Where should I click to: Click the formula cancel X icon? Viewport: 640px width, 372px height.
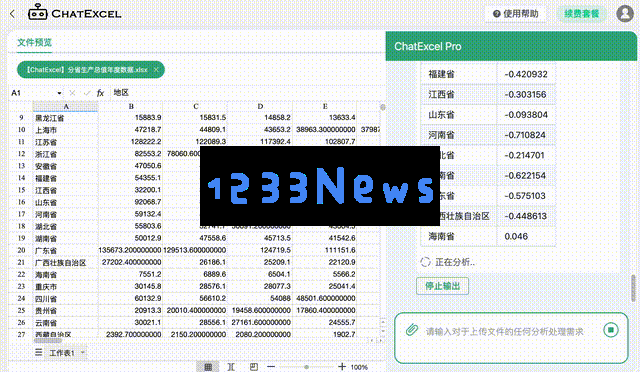pos(72,93)
